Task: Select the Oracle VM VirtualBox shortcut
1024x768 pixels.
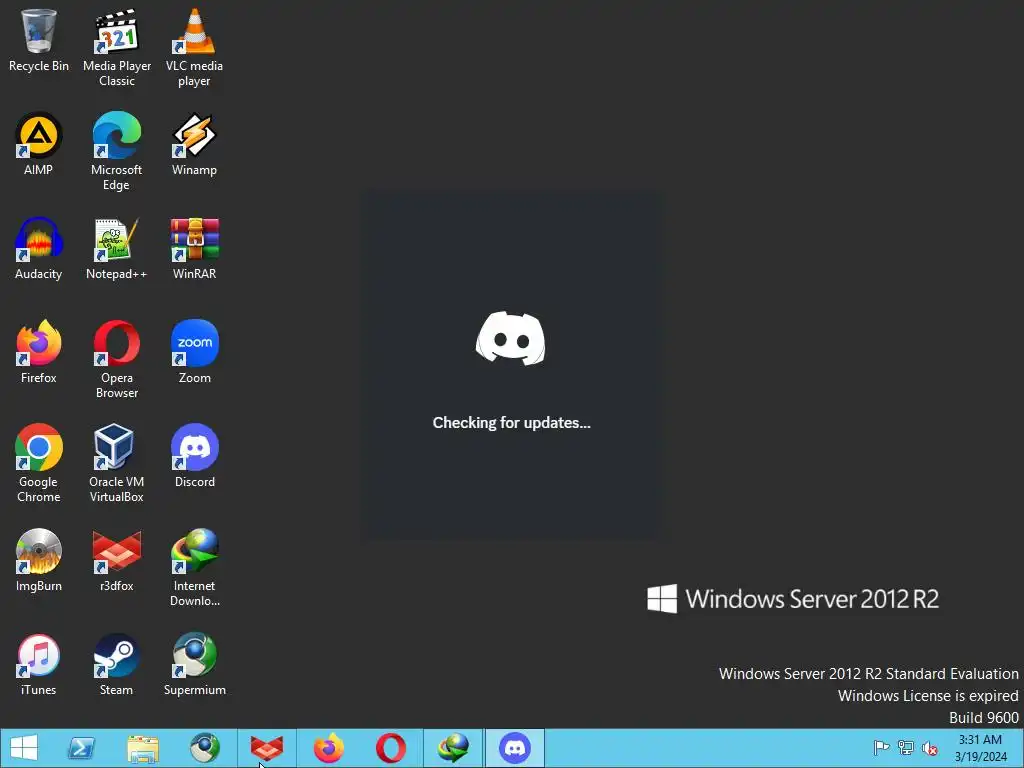Action: (x=117, y=463)
